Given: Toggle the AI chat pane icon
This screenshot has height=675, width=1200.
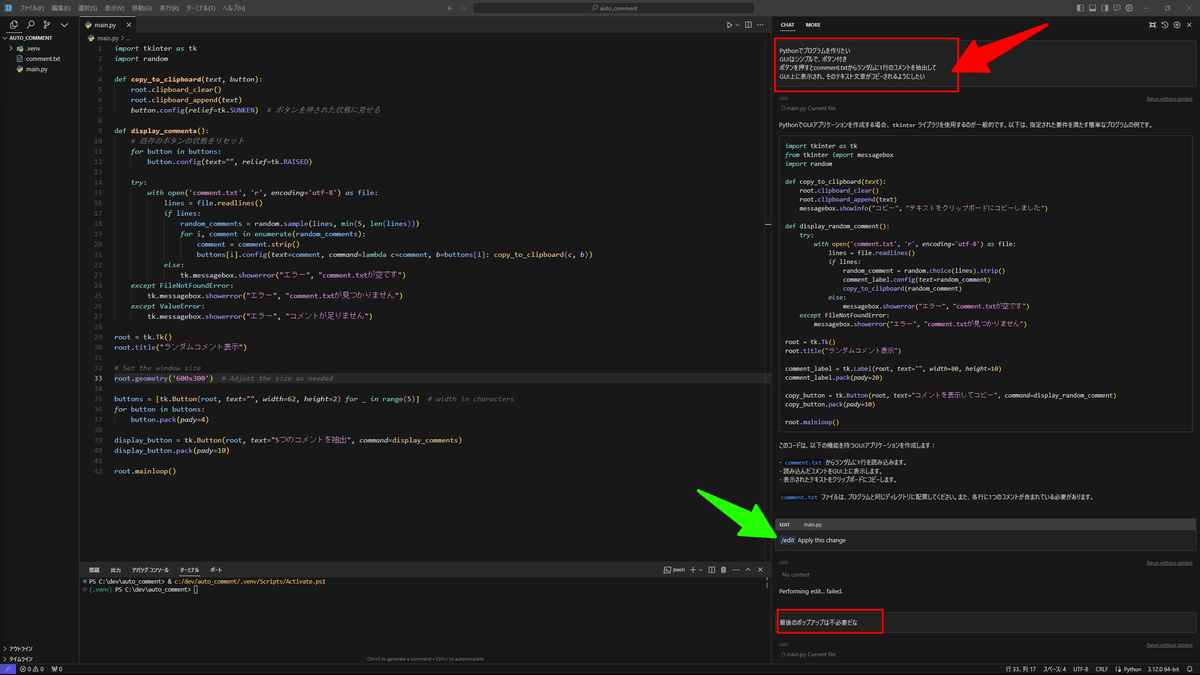Looking at the screenshot, I should [x=1117, y=8].
